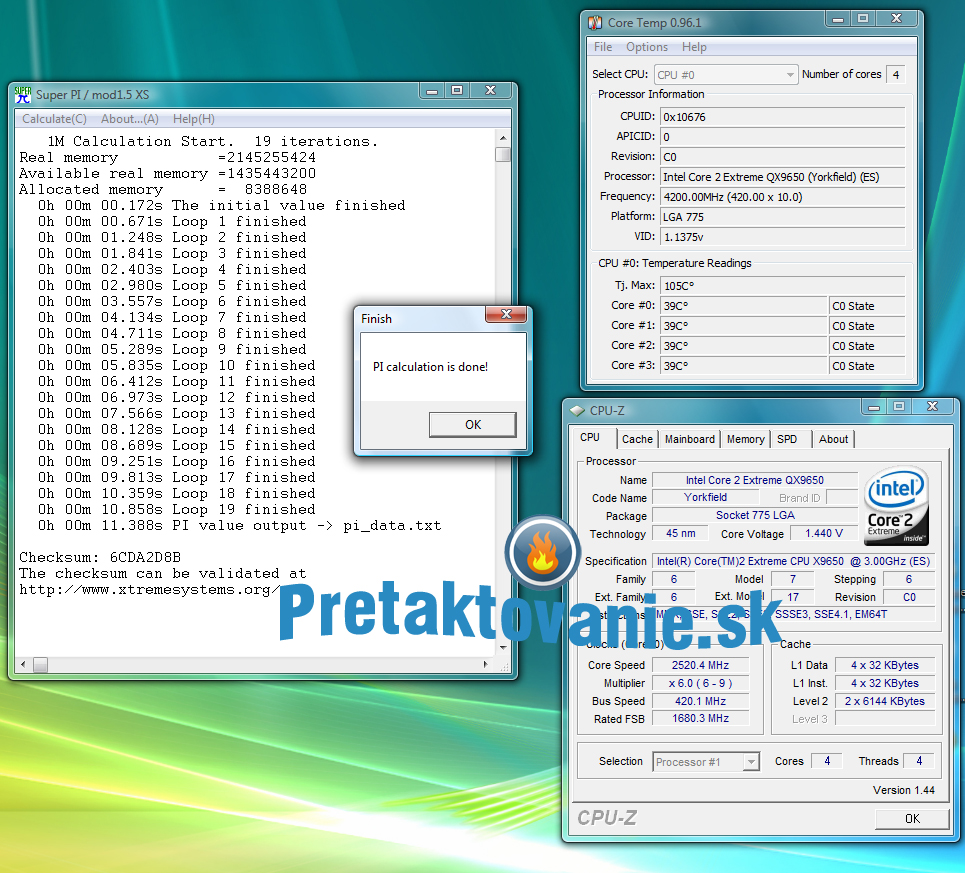Open the Help menu in Core Temp
965x873 pixels.
(x=694, y=47)
